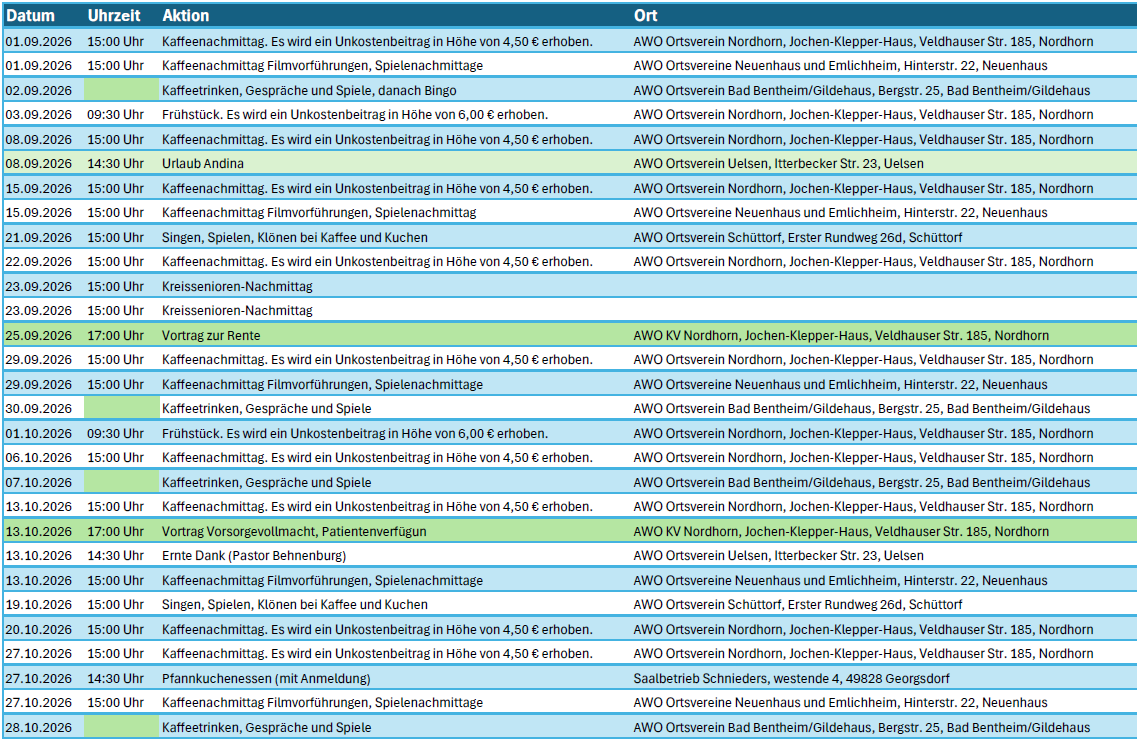Select the empty green time cell for 02.09.2026
The width and height of the screenshot is (1140, 742).
[x=120, y=90]
